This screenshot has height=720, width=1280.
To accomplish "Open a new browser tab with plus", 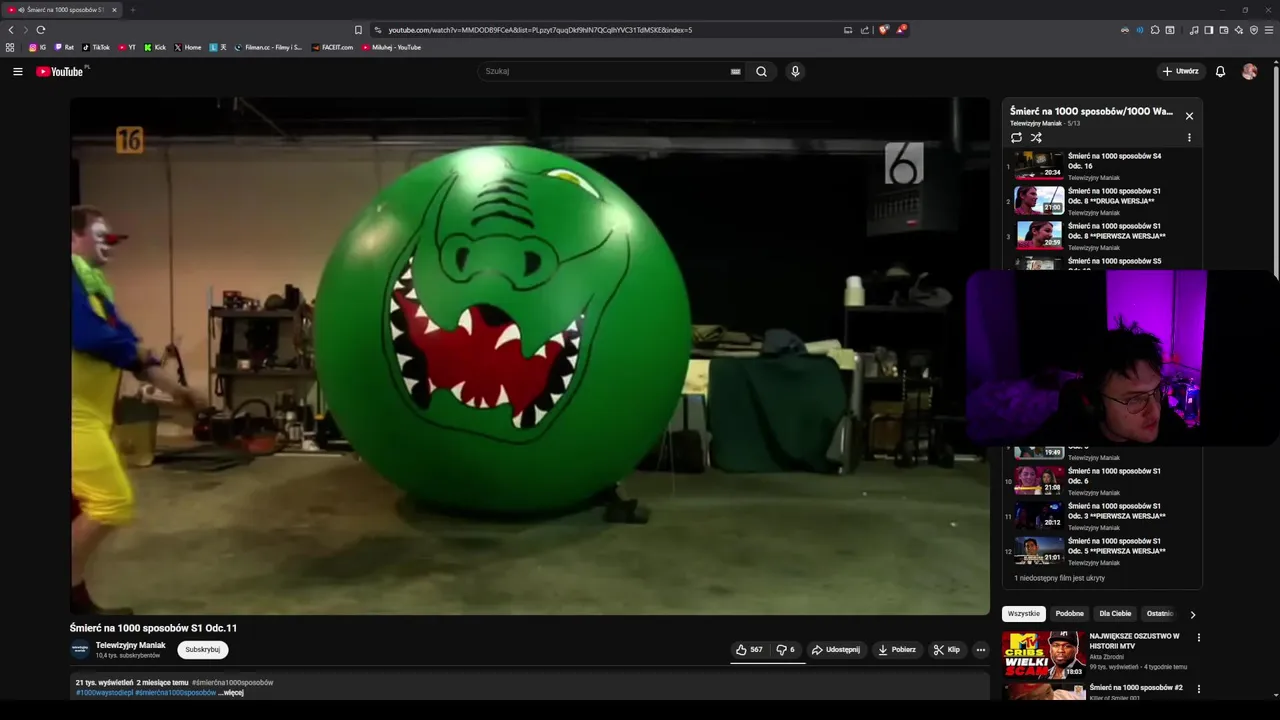I will tap(132, 10).
